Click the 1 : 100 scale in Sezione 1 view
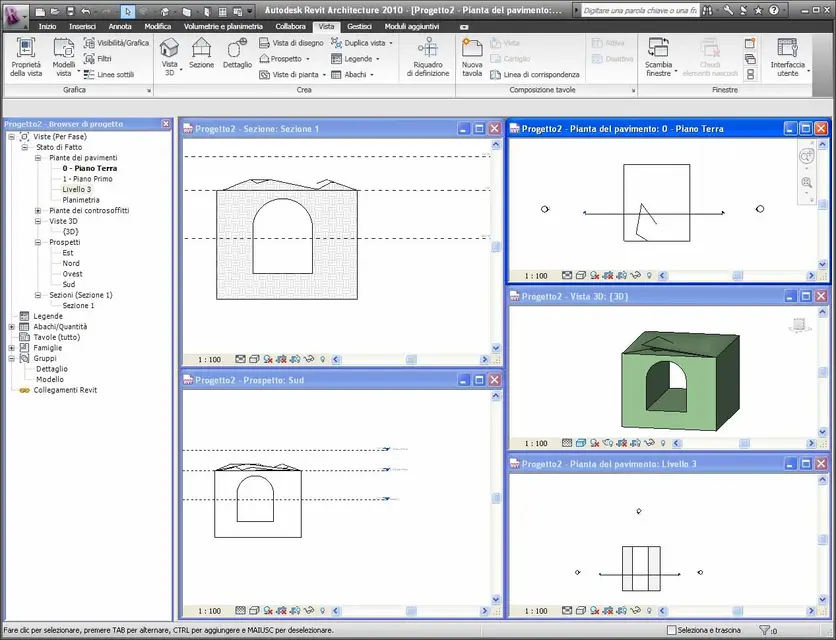This screenshot has height=640, width=836. (x=209, y=359)
